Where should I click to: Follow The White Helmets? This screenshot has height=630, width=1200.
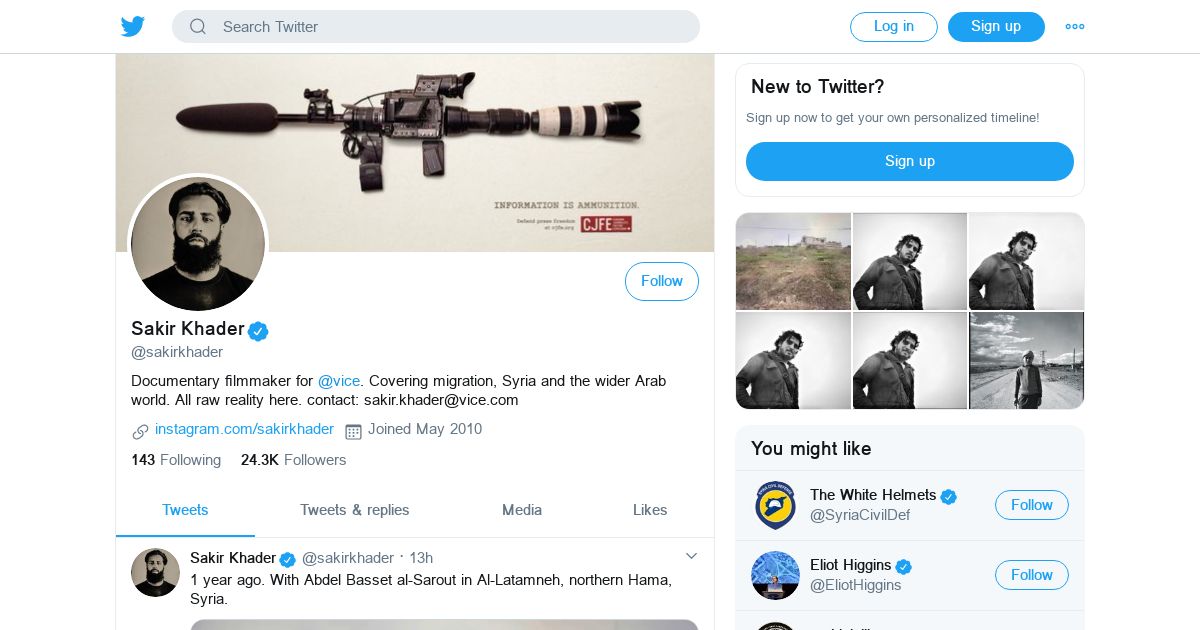point(1032,505)
